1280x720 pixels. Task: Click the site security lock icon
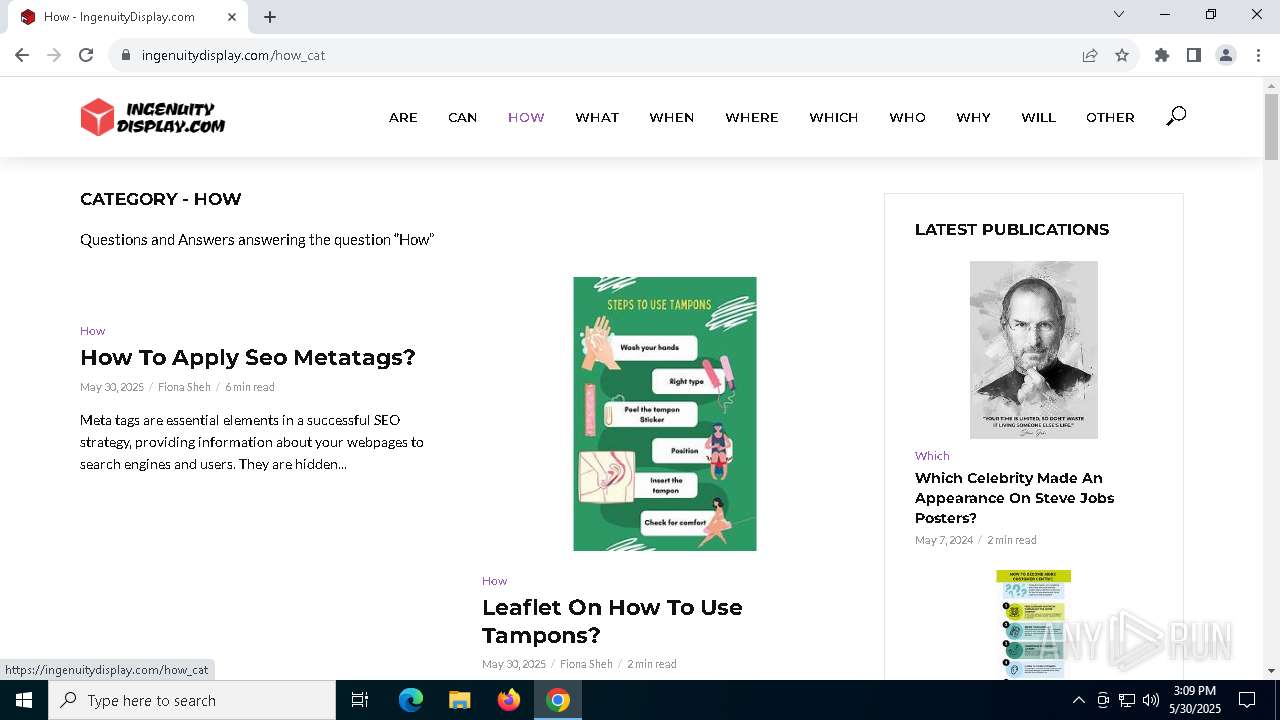pyautogui.click(x=126, y=55)
